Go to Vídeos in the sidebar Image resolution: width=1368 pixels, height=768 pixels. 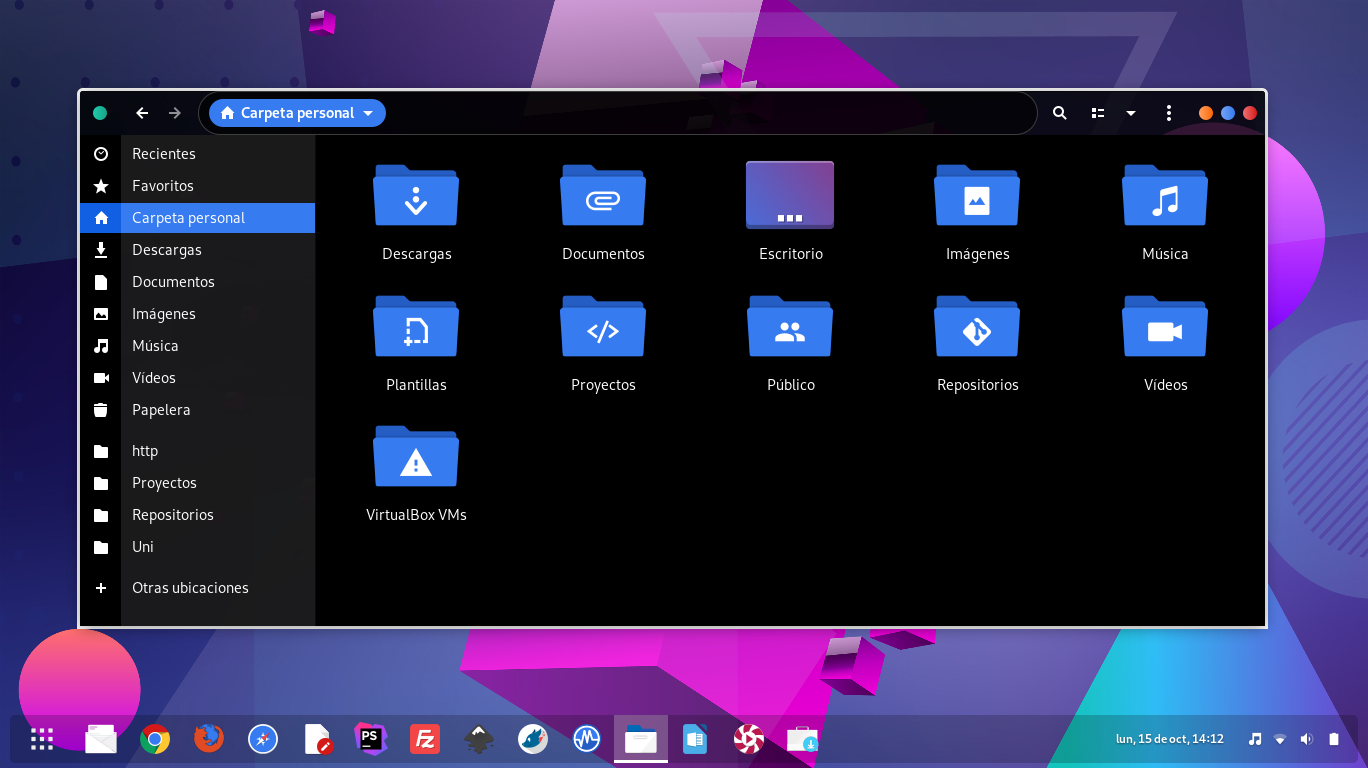point(197,378)
